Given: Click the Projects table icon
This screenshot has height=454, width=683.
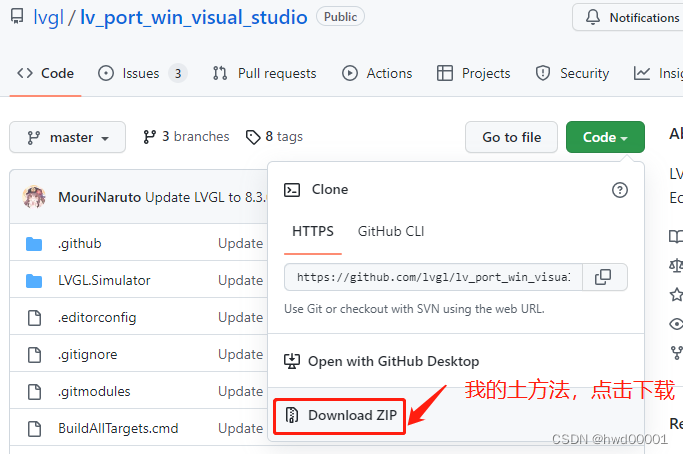Looking at the screenshot, I should [445, 73].
